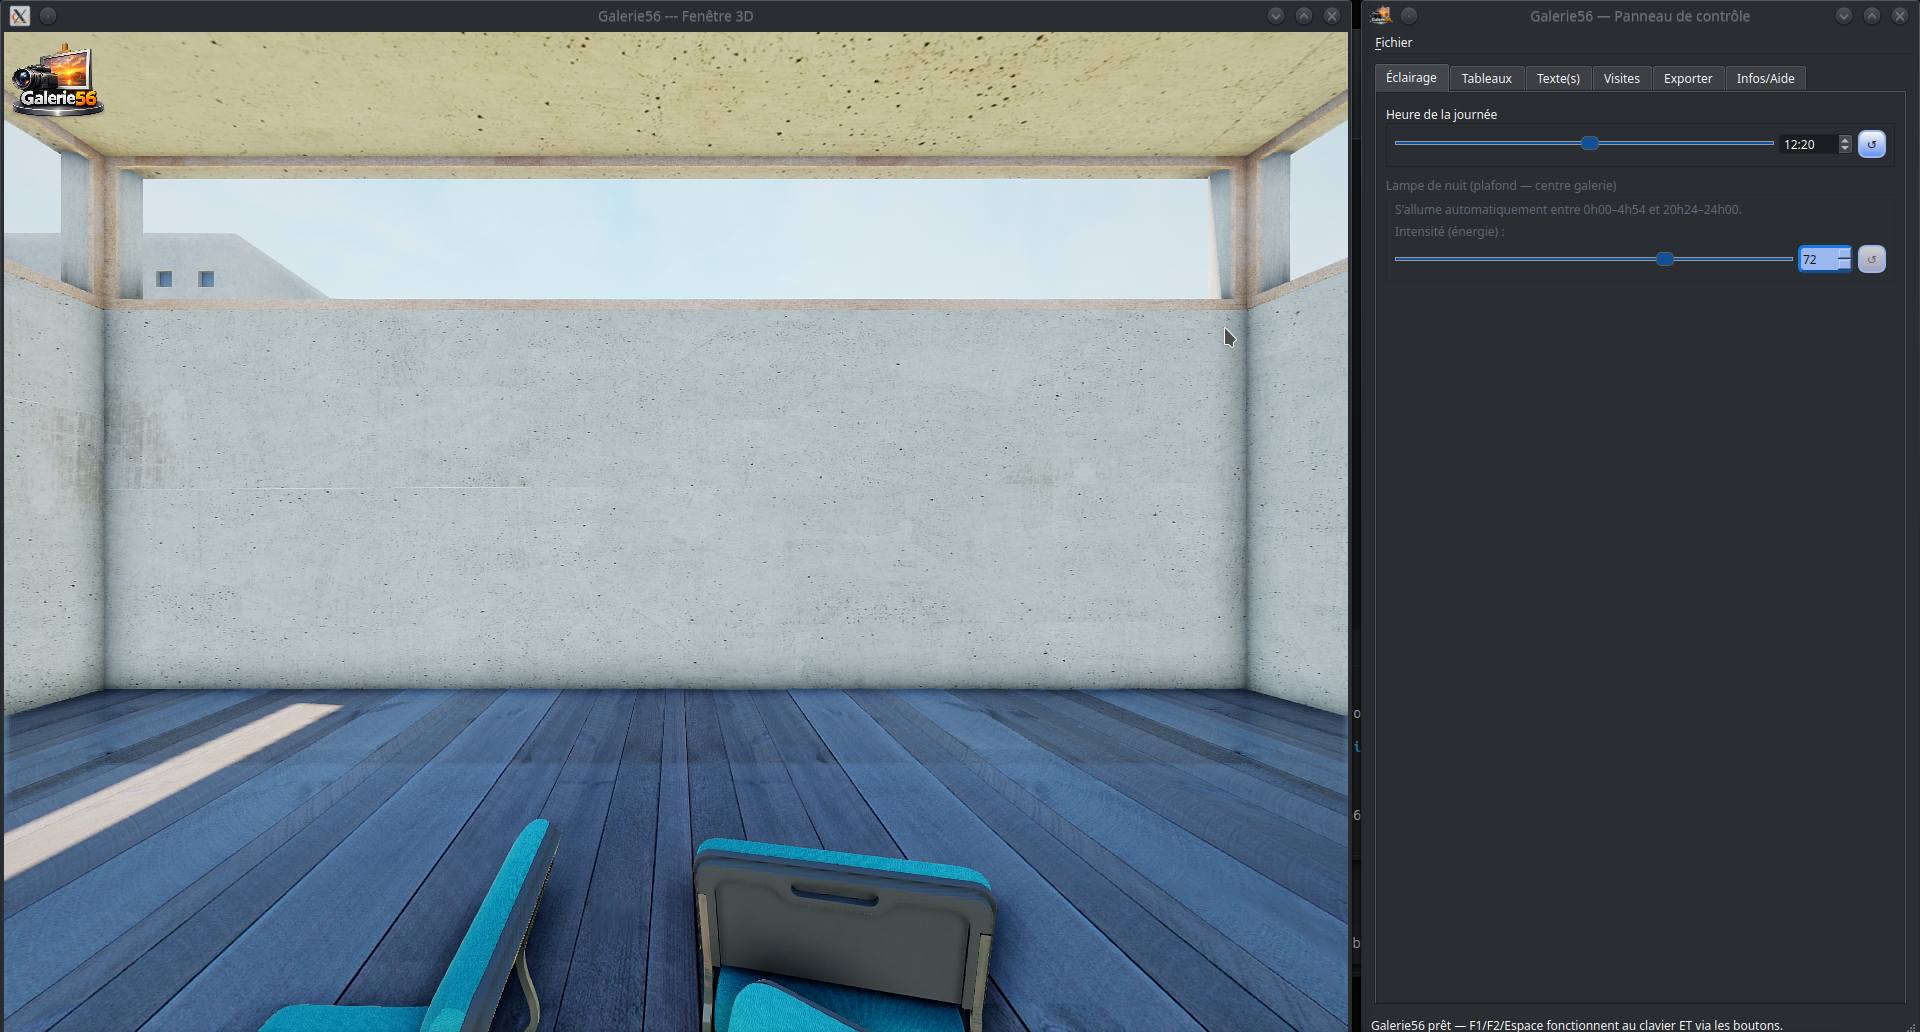
Task: Increase the hour of day with up arrow
Action: (1845, 140)
